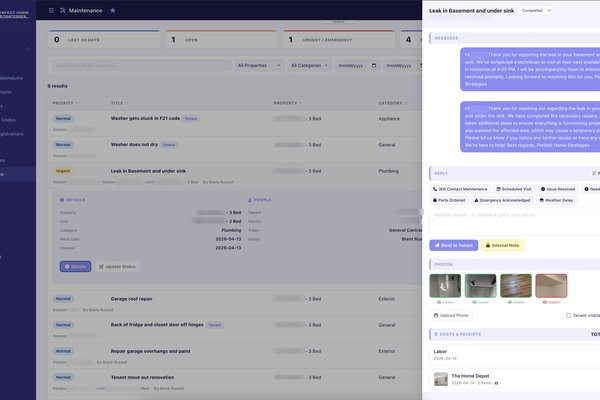Open Repair garage overhangs and paint row
Image resolution: width=600 pixels, height=400 pixels.
point(235,356)
